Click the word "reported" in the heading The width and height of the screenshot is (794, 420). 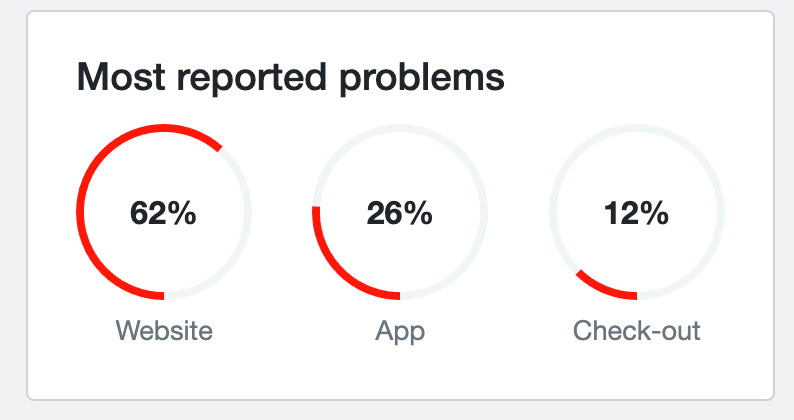(x=252, y=79)
